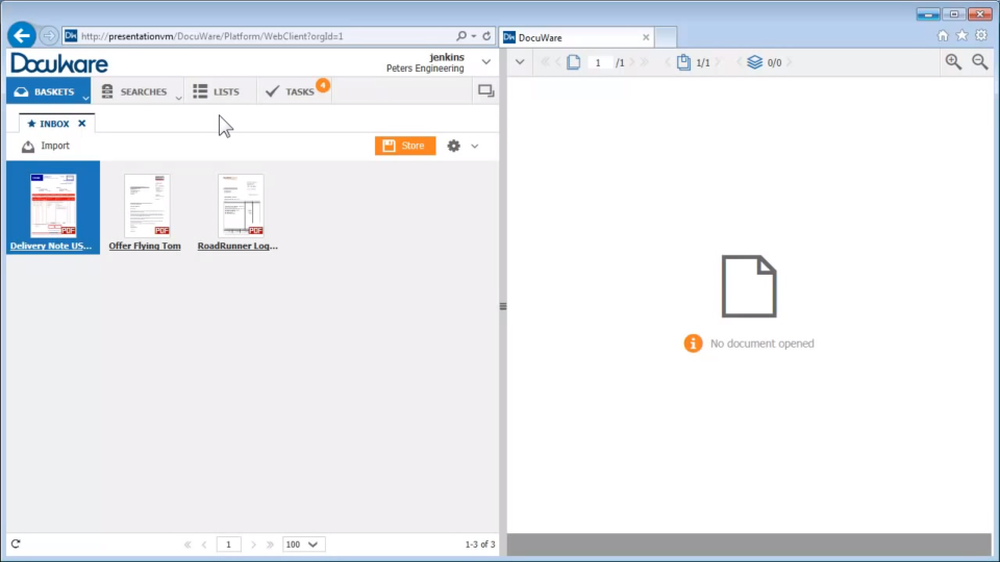Open basket settings gear
1000x562 pixels.
[x=453, y=146]
